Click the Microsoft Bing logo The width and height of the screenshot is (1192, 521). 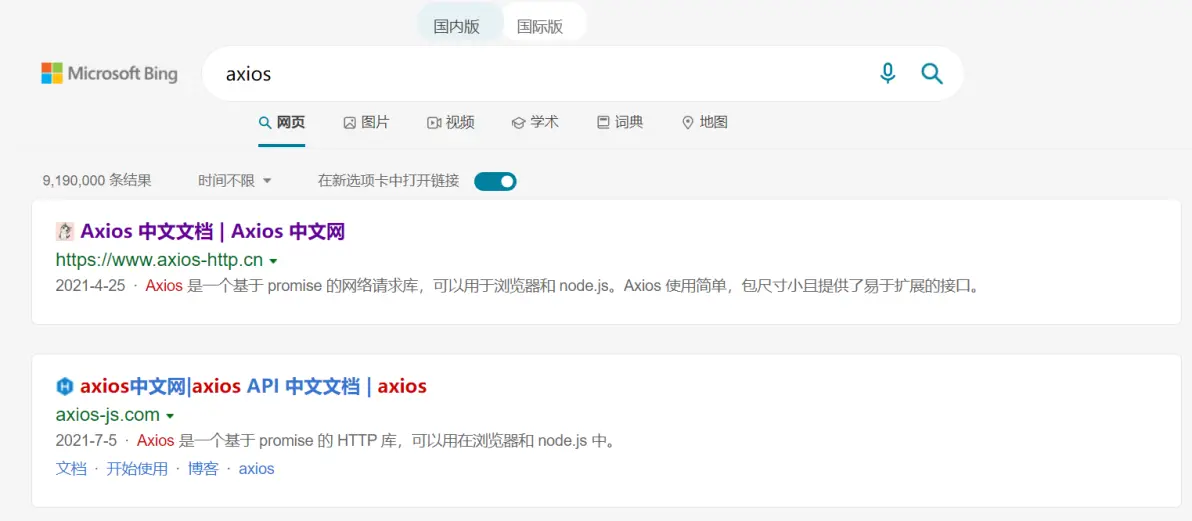pyautogui.click(x=109, y=74)
